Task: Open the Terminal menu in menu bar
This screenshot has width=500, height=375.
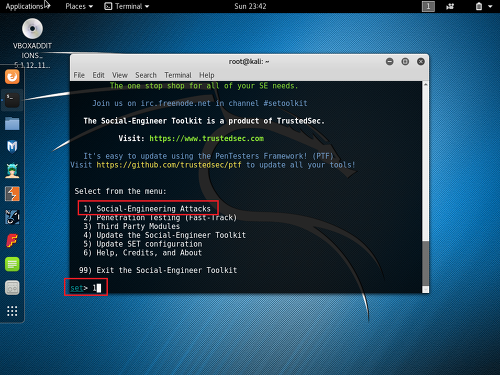Action: pyautogui.click(x=178, y=75)
